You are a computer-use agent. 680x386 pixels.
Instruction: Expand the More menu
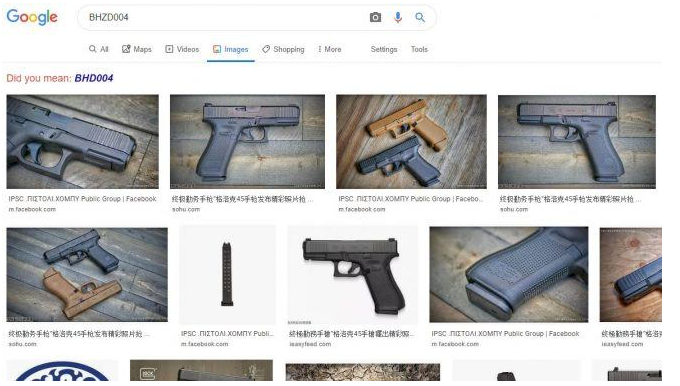click(x=330, y=49)
